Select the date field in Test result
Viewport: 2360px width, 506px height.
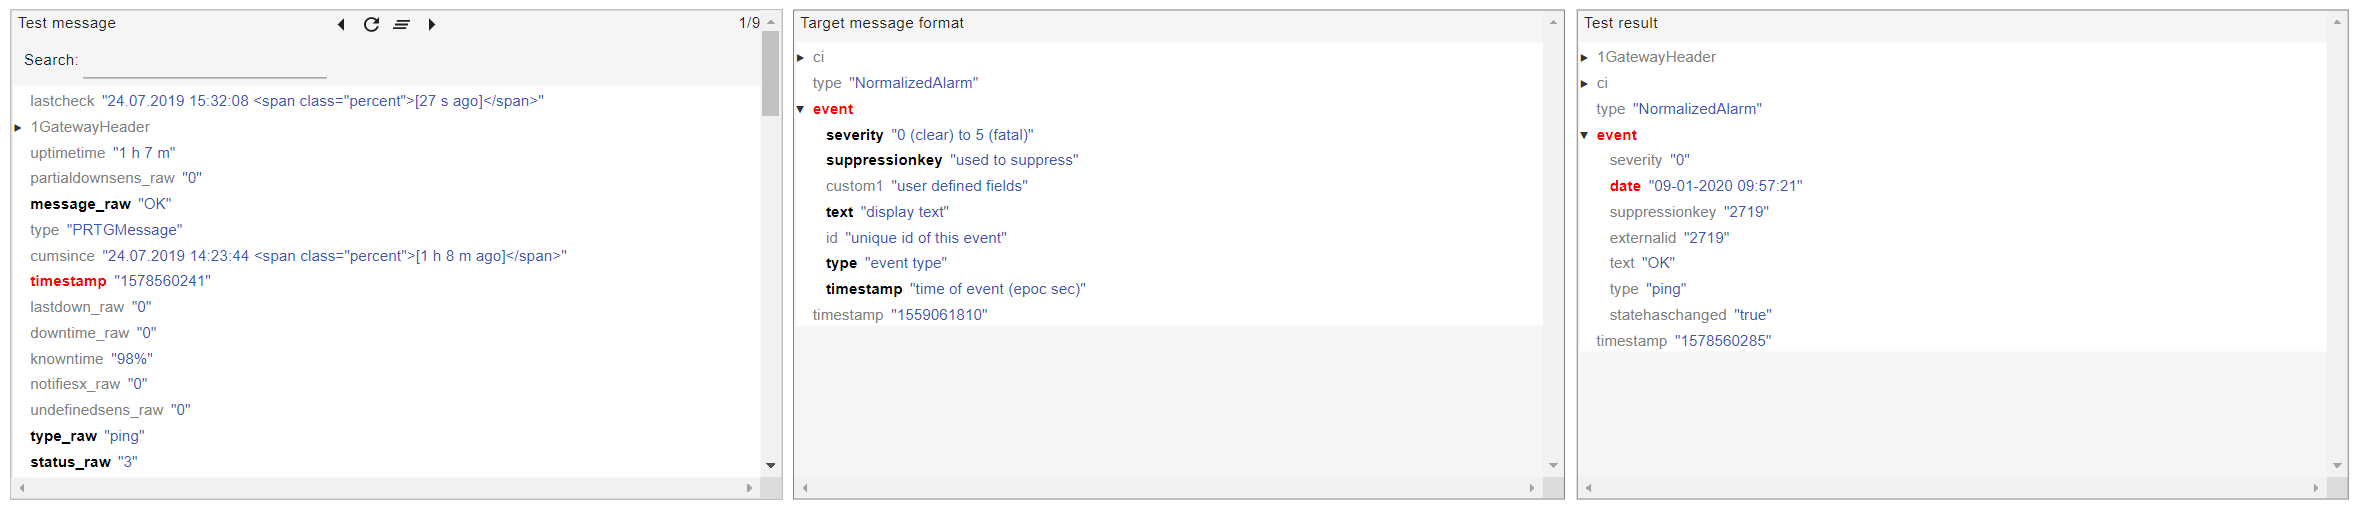point(1706,186)
